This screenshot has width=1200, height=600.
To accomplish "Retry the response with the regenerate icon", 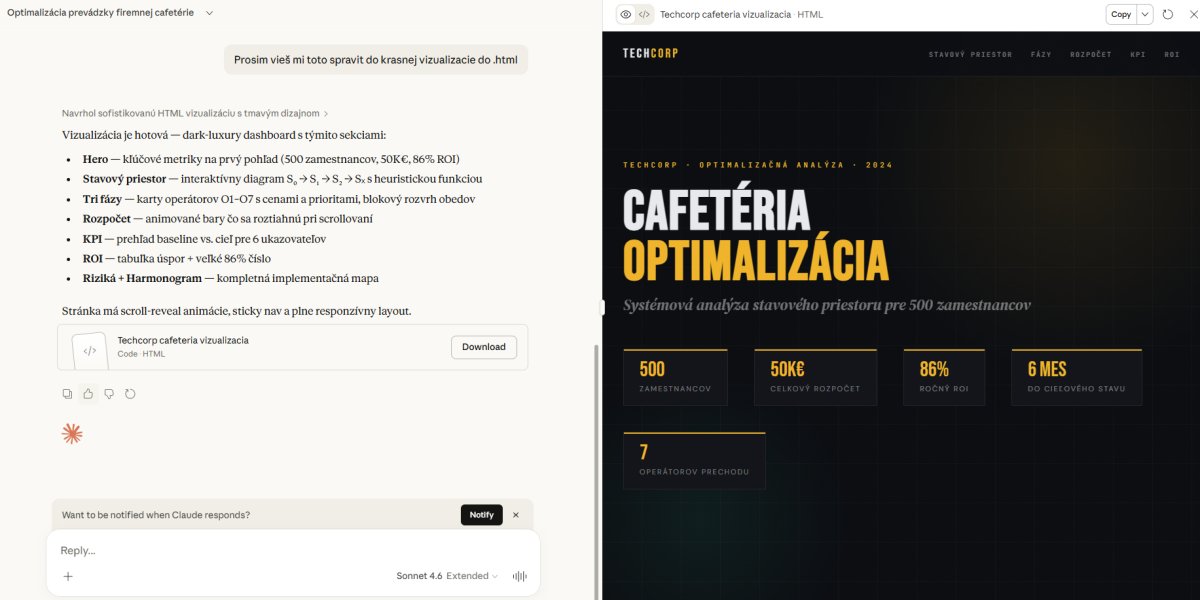I will click(x=130, y=394).
